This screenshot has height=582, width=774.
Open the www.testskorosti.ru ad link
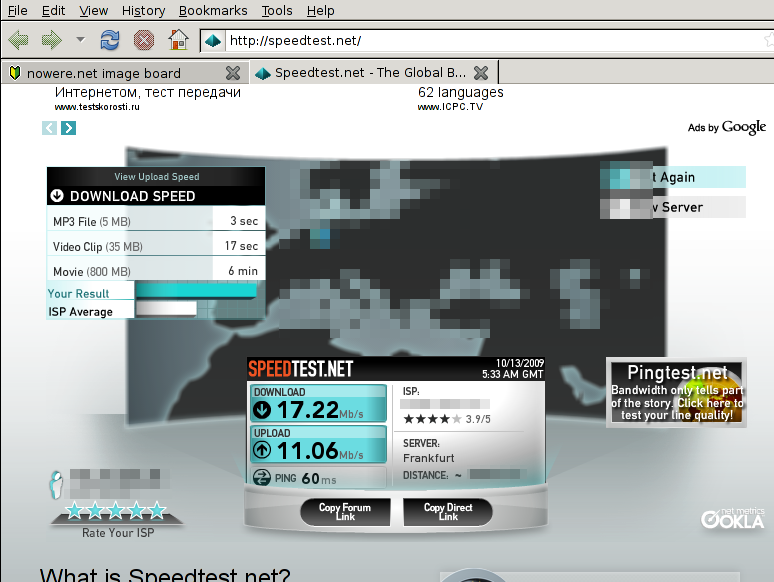tap(97, 107)
